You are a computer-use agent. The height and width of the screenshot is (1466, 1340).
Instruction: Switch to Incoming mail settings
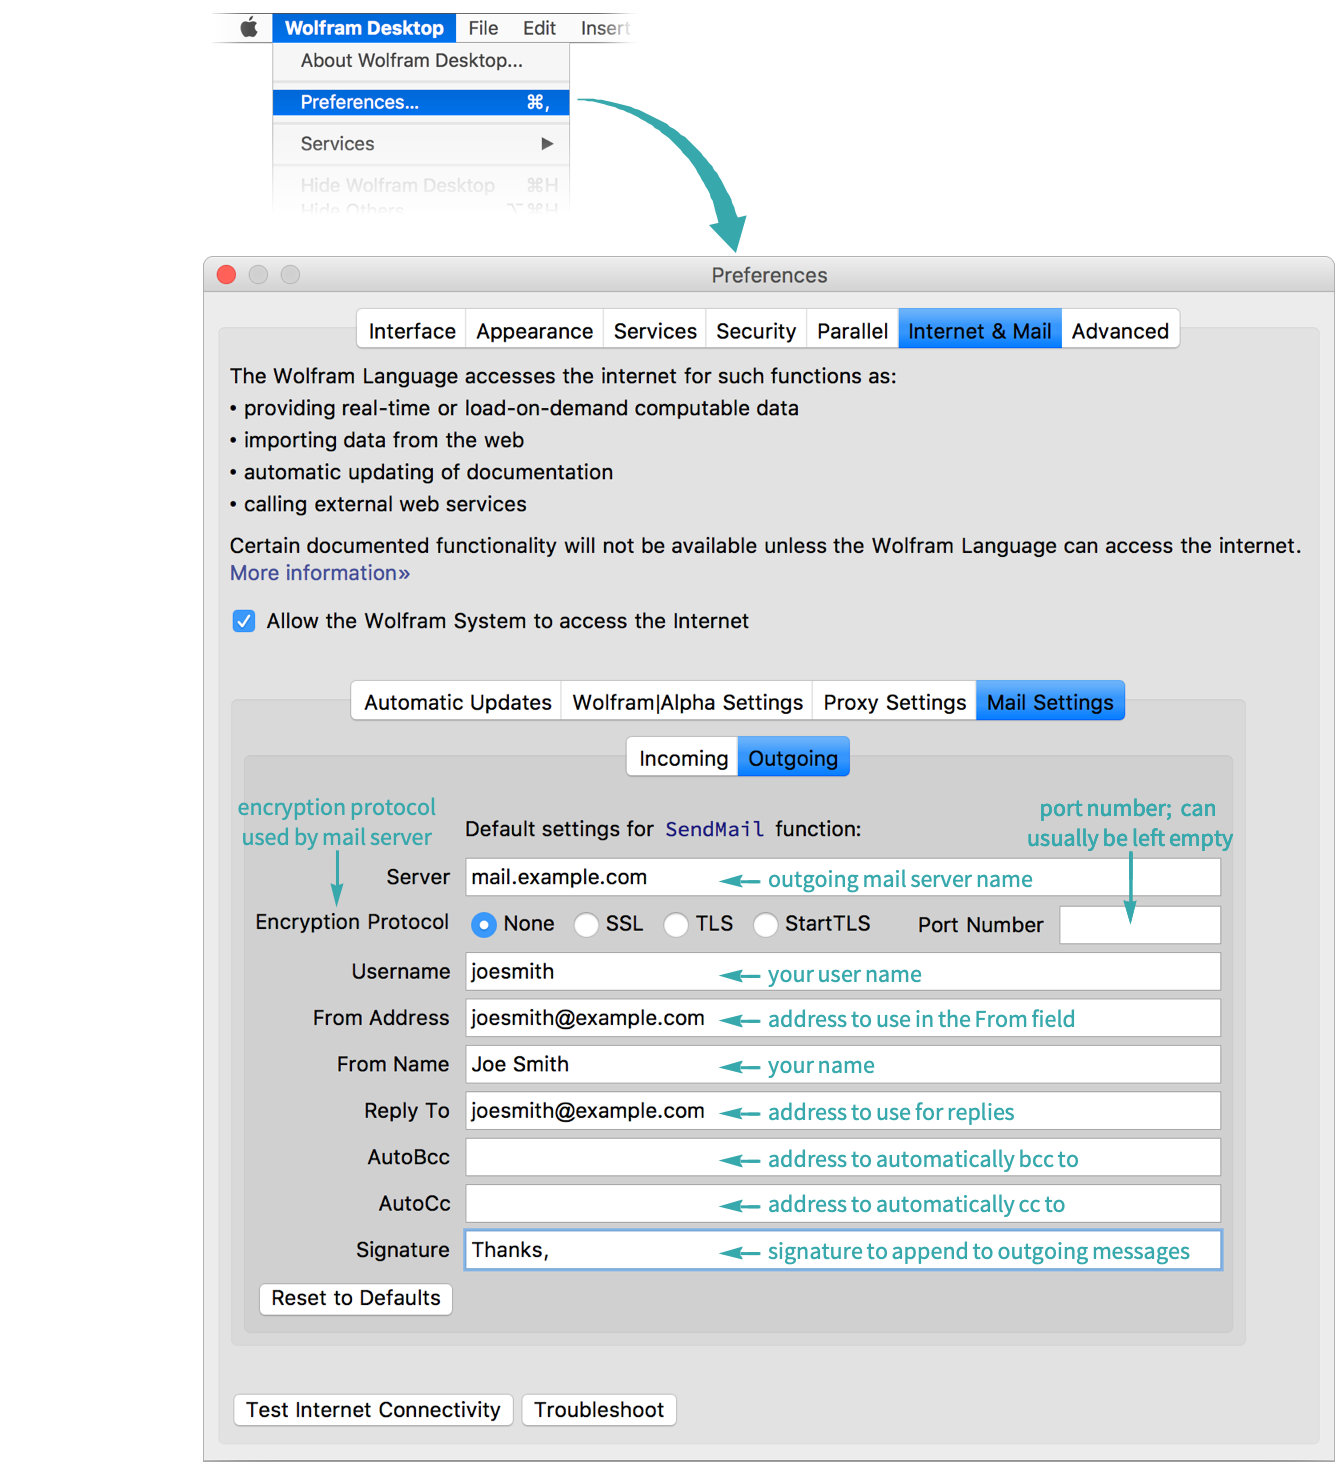(x=683, y=758)
